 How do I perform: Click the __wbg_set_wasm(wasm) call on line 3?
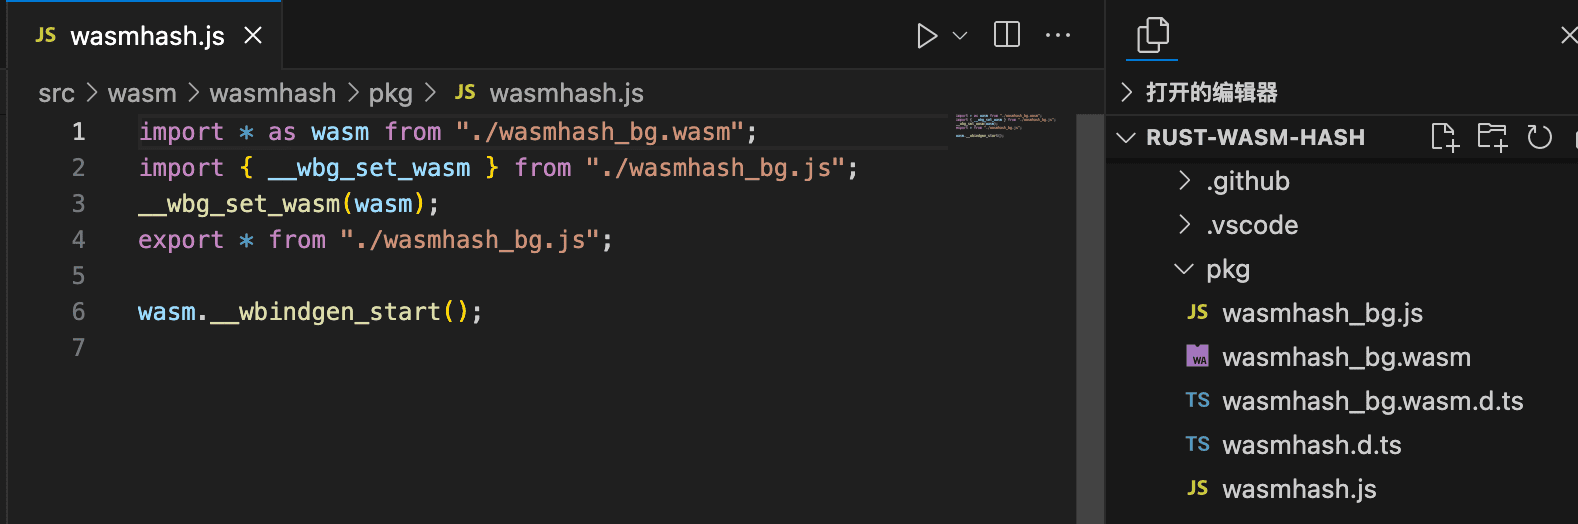(x=282, y=204)
